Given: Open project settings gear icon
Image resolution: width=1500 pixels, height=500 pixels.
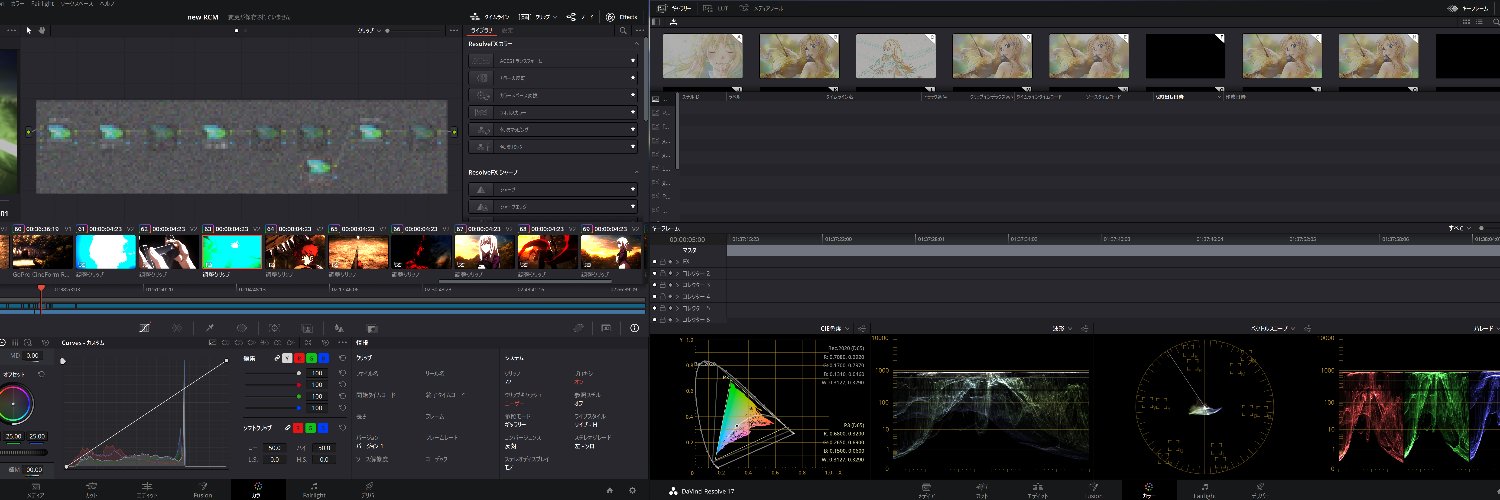Looking at the screenshot, I should pos(632,490).
